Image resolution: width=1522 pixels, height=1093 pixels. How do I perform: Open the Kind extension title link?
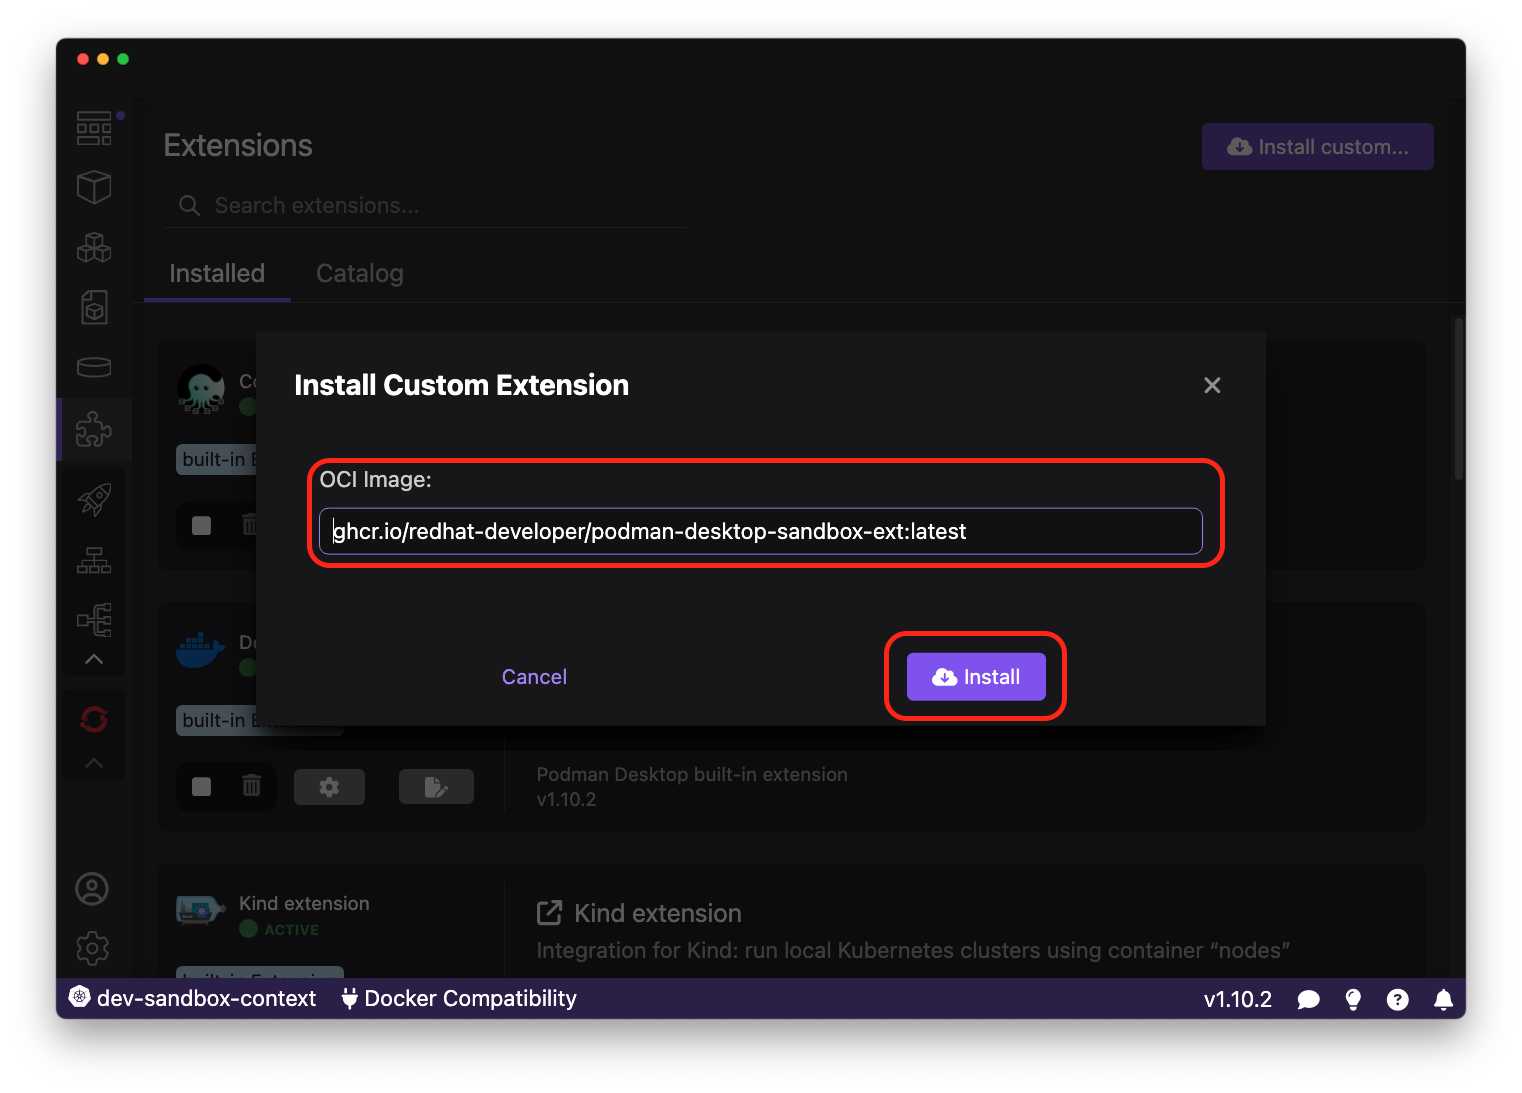pyautogui.click(x=658, y=913)
